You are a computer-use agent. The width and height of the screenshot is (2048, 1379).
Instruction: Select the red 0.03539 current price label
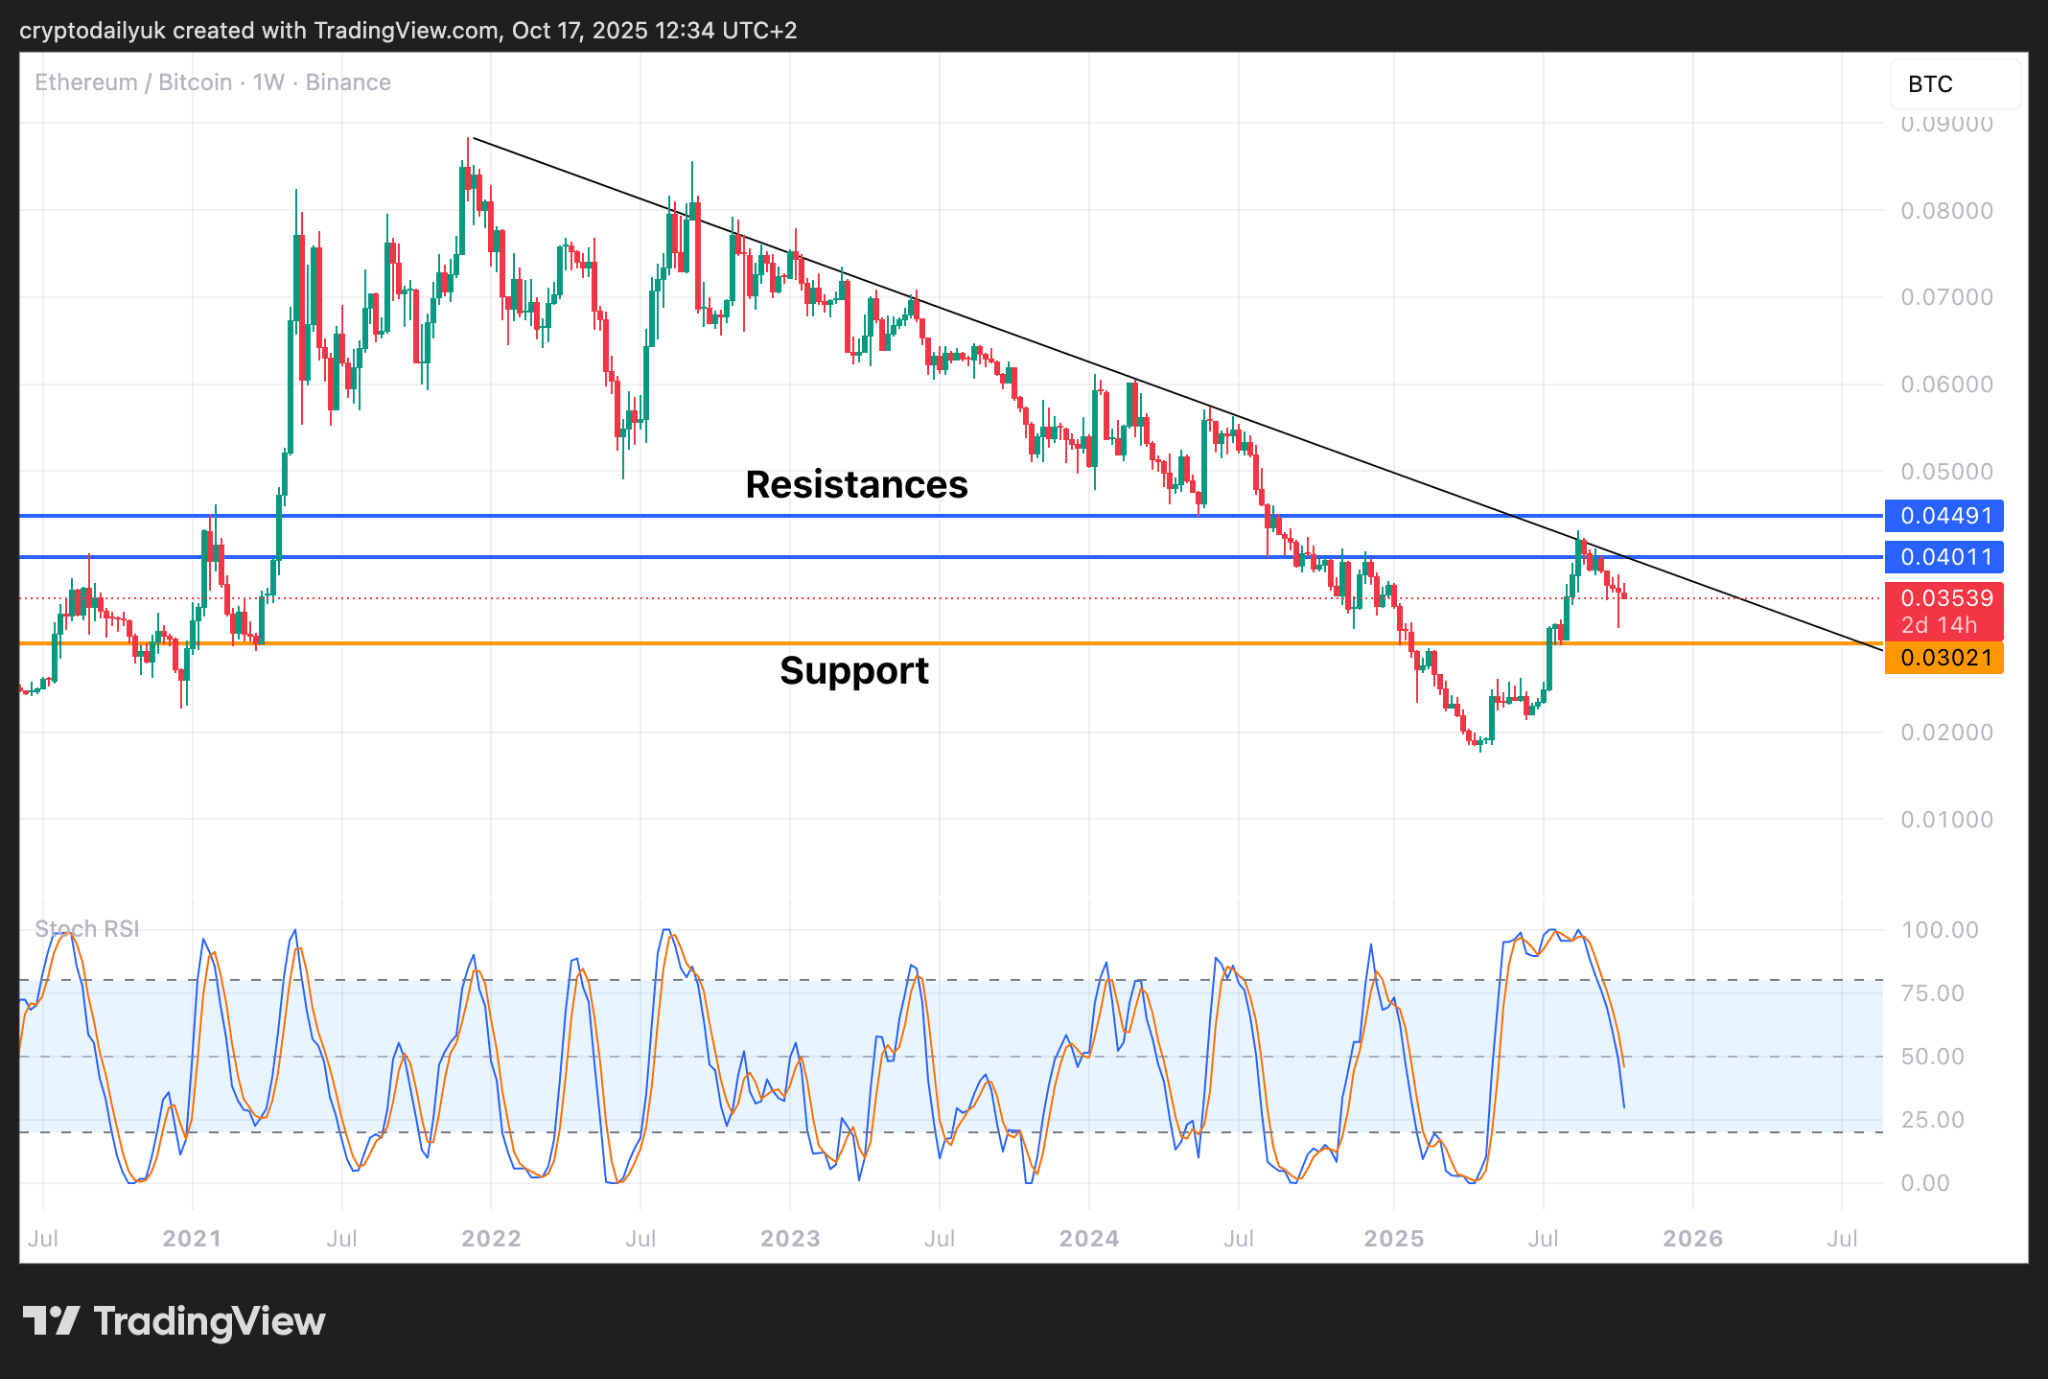[1944, 611]
